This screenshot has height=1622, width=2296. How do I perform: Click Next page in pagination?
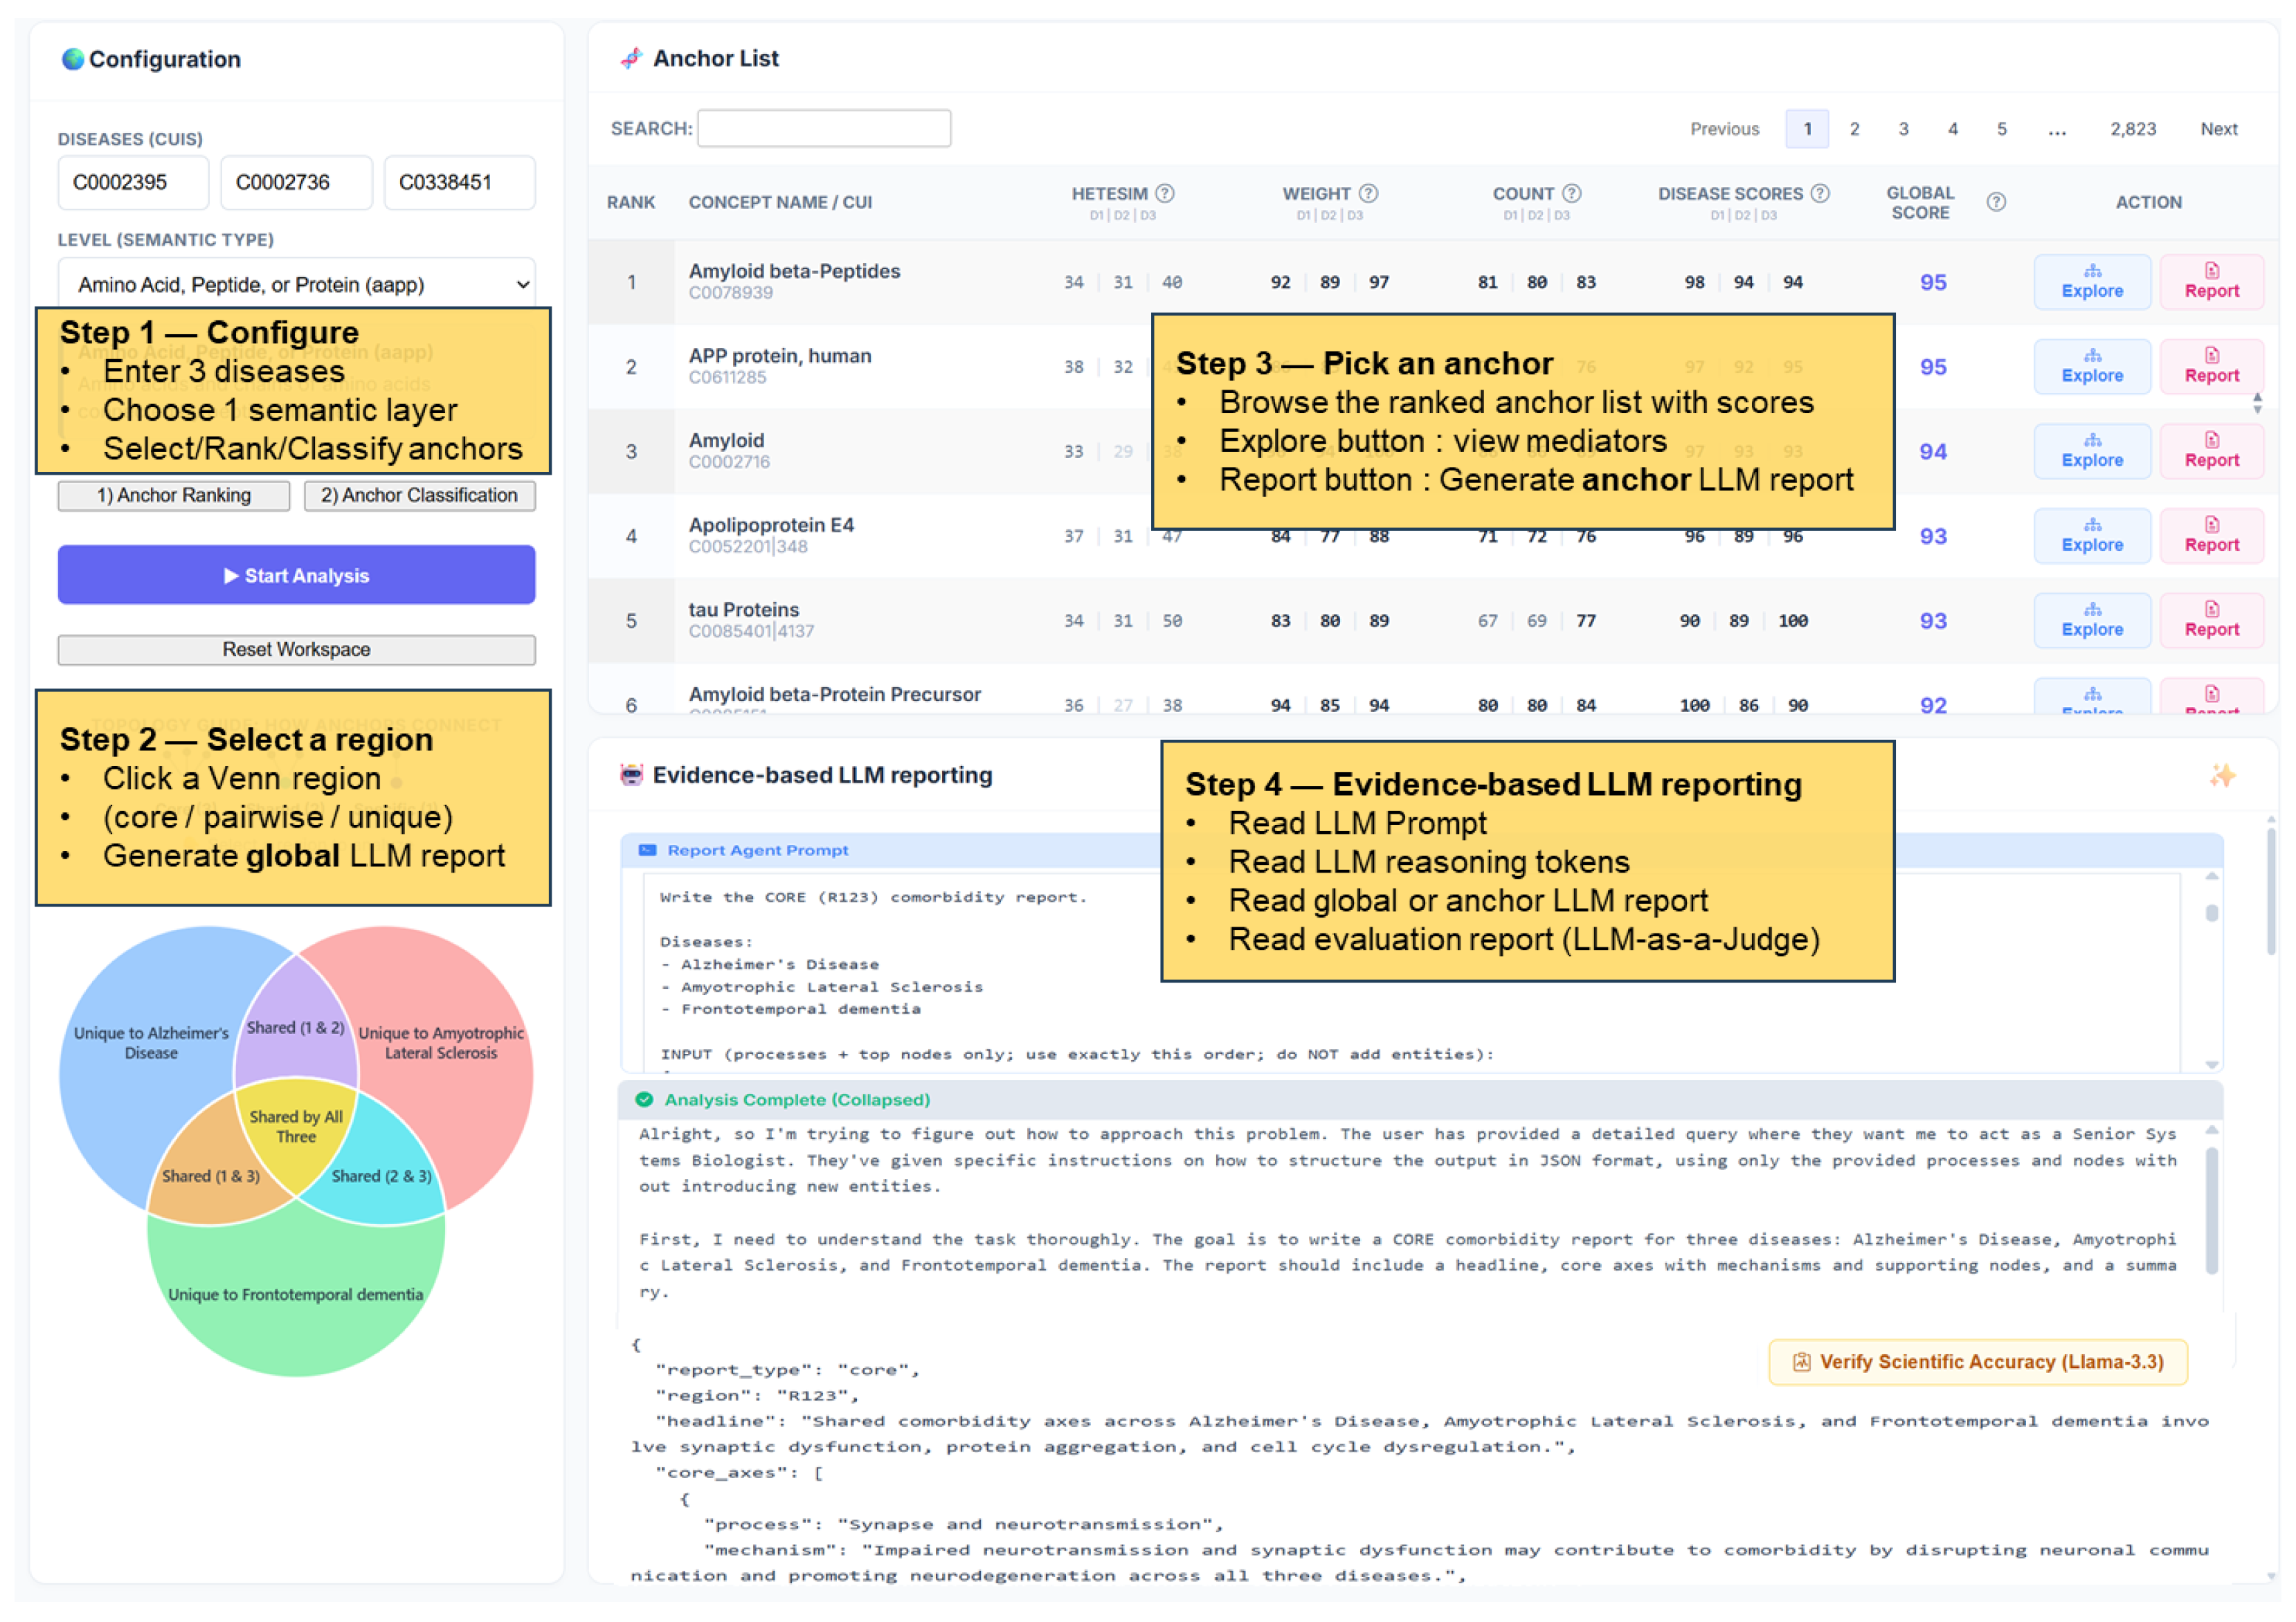2219,129
